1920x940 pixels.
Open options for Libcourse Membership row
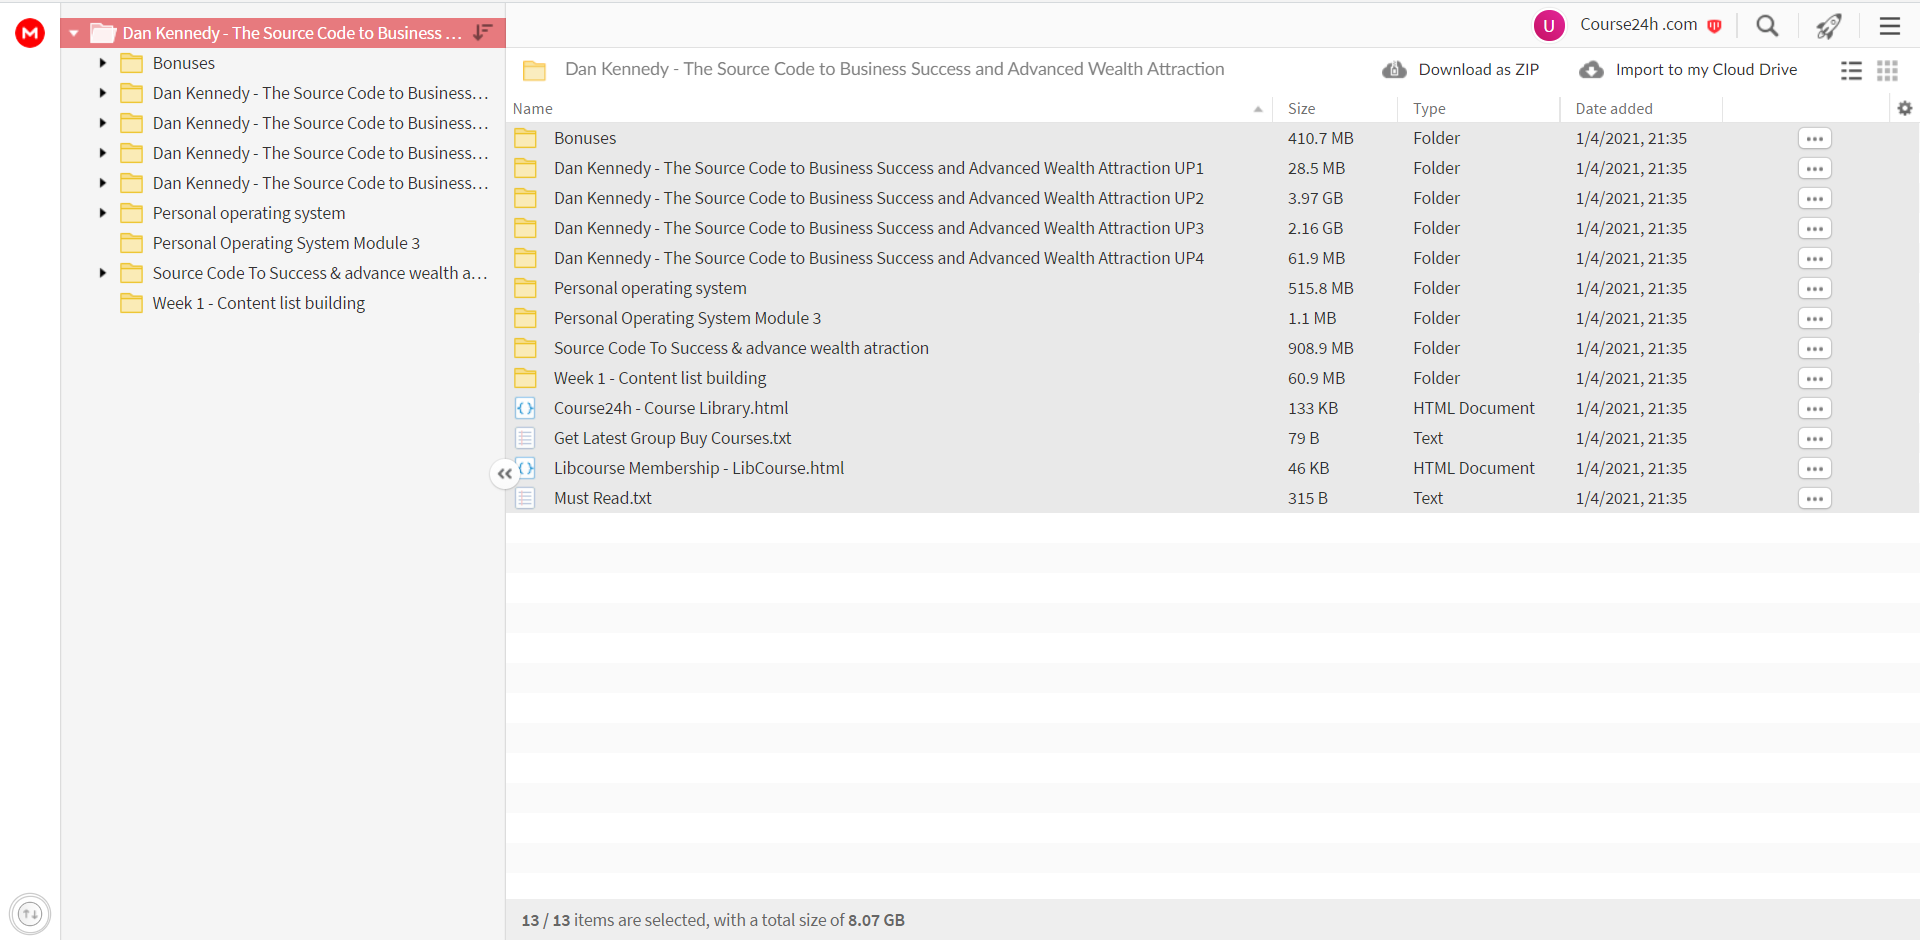coord(1815,469)
